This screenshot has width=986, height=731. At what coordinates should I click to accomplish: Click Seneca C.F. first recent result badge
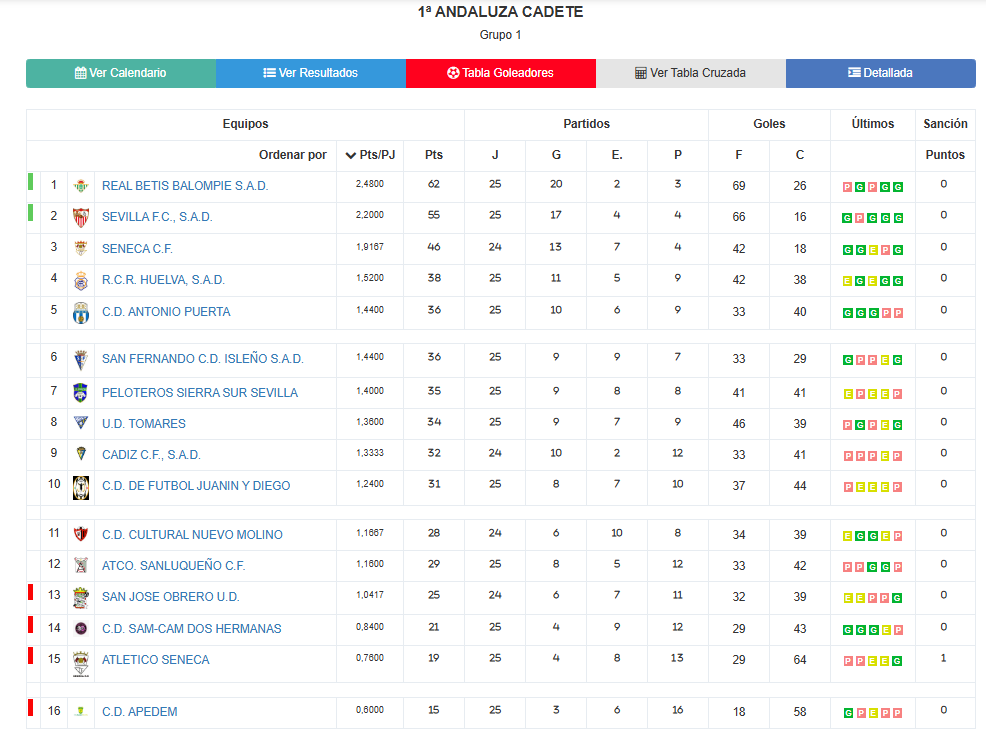click(x=848, y=250)
